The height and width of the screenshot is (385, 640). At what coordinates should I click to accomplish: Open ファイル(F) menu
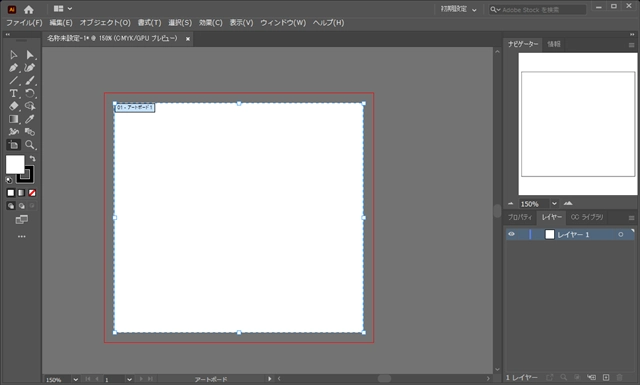click(24, 23)
